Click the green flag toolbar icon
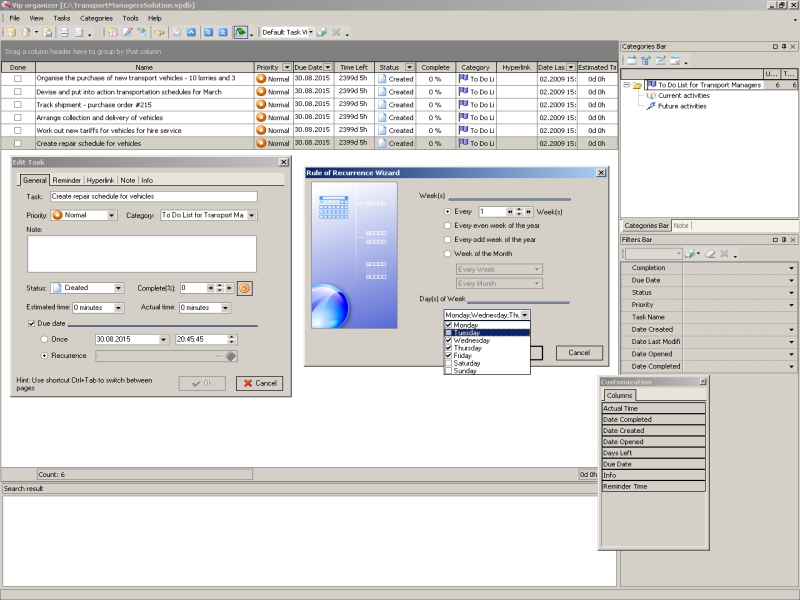The image size is (800, 600). tap(240, 32)
